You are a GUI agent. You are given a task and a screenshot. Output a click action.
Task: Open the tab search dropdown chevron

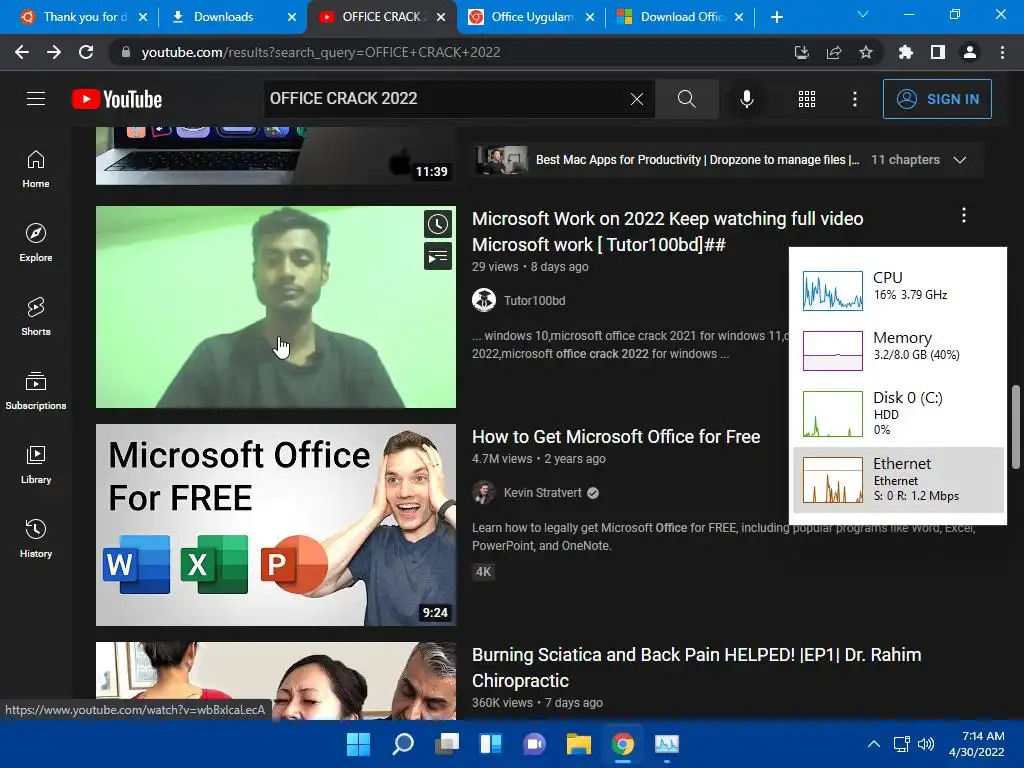coord(863,14)
